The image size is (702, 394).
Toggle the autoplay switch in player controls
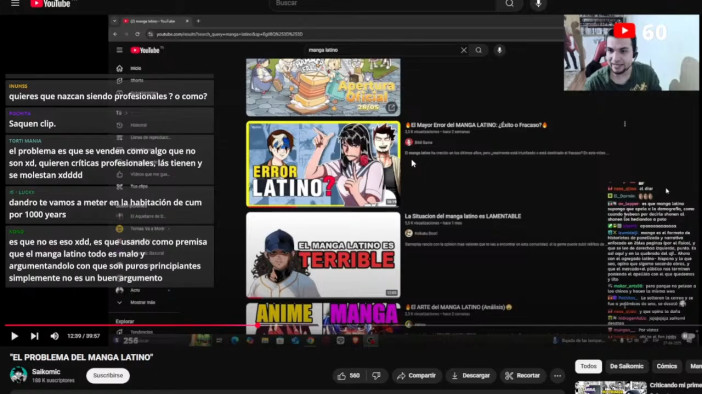[x=689, y=336]
